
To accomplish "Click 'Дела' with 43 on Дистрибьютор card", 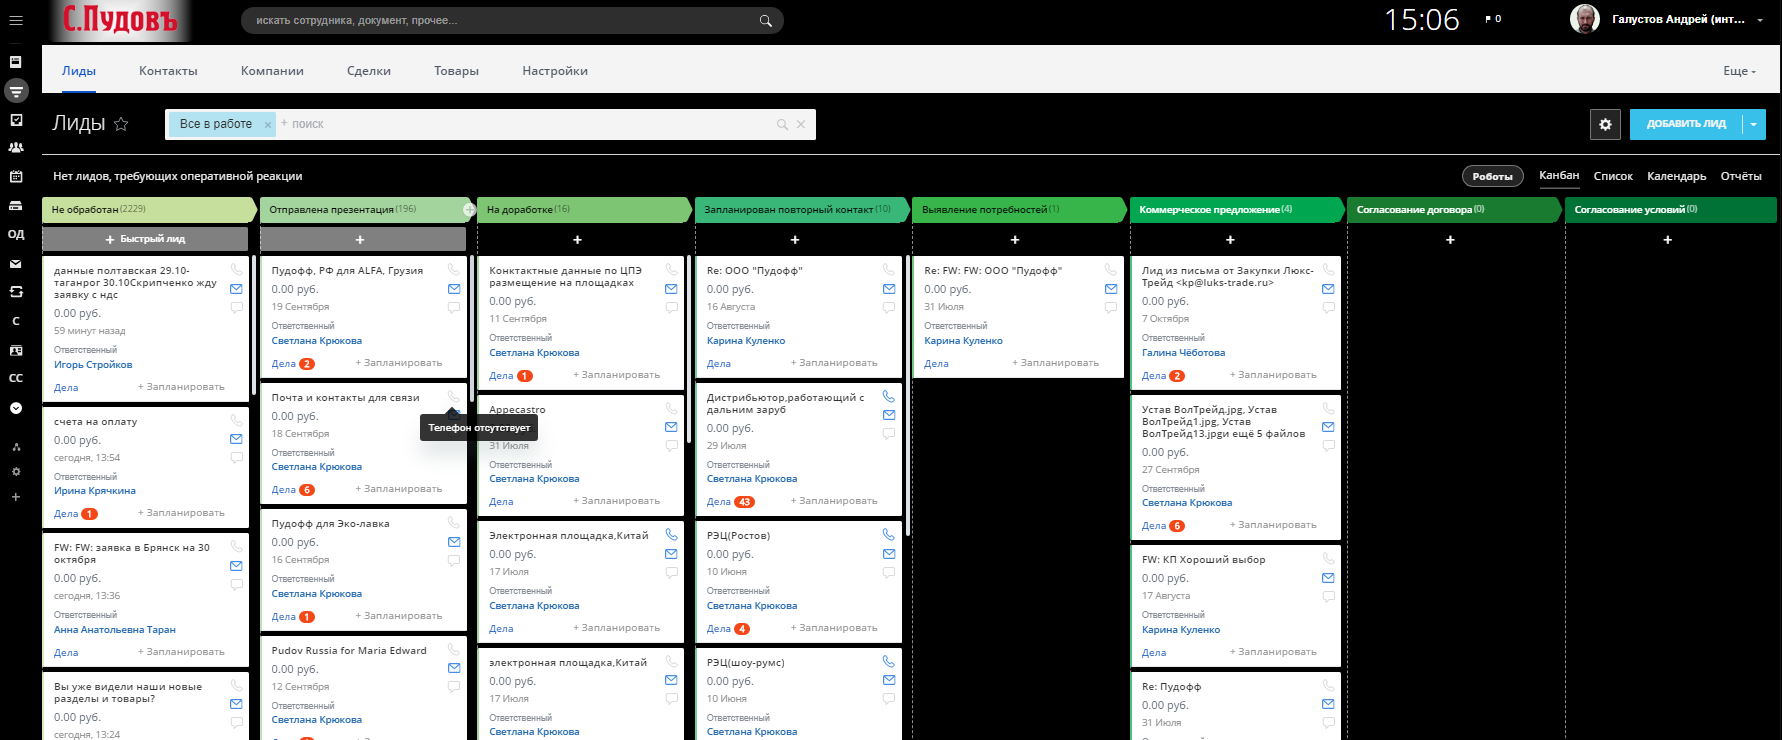I will coord(730,502).
